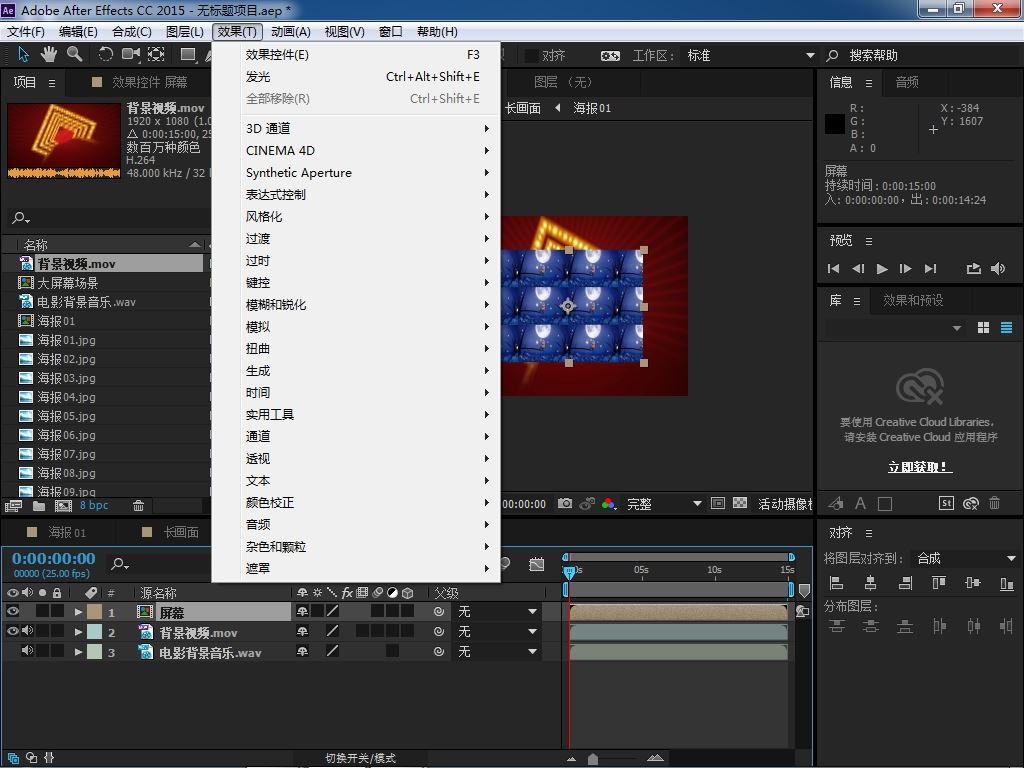
Task: Click the 切换开关/模式 button
Action: (360, 758)
